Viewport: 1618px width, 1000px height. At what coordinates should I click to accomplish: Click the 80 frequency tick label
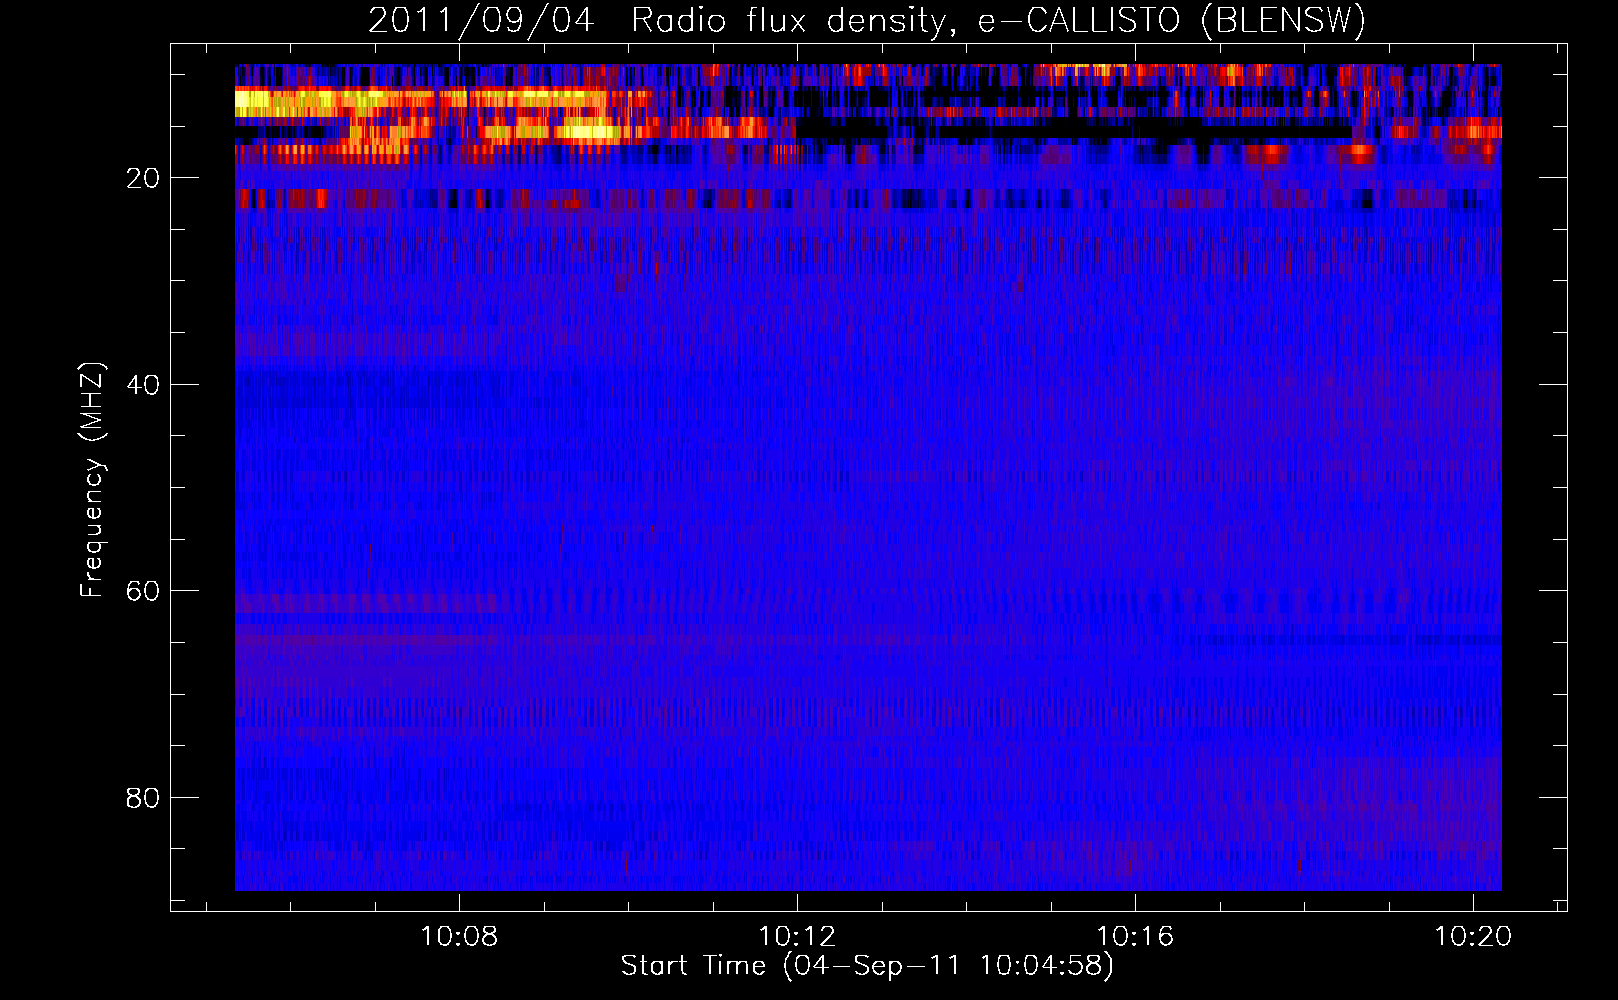(143, 798)
